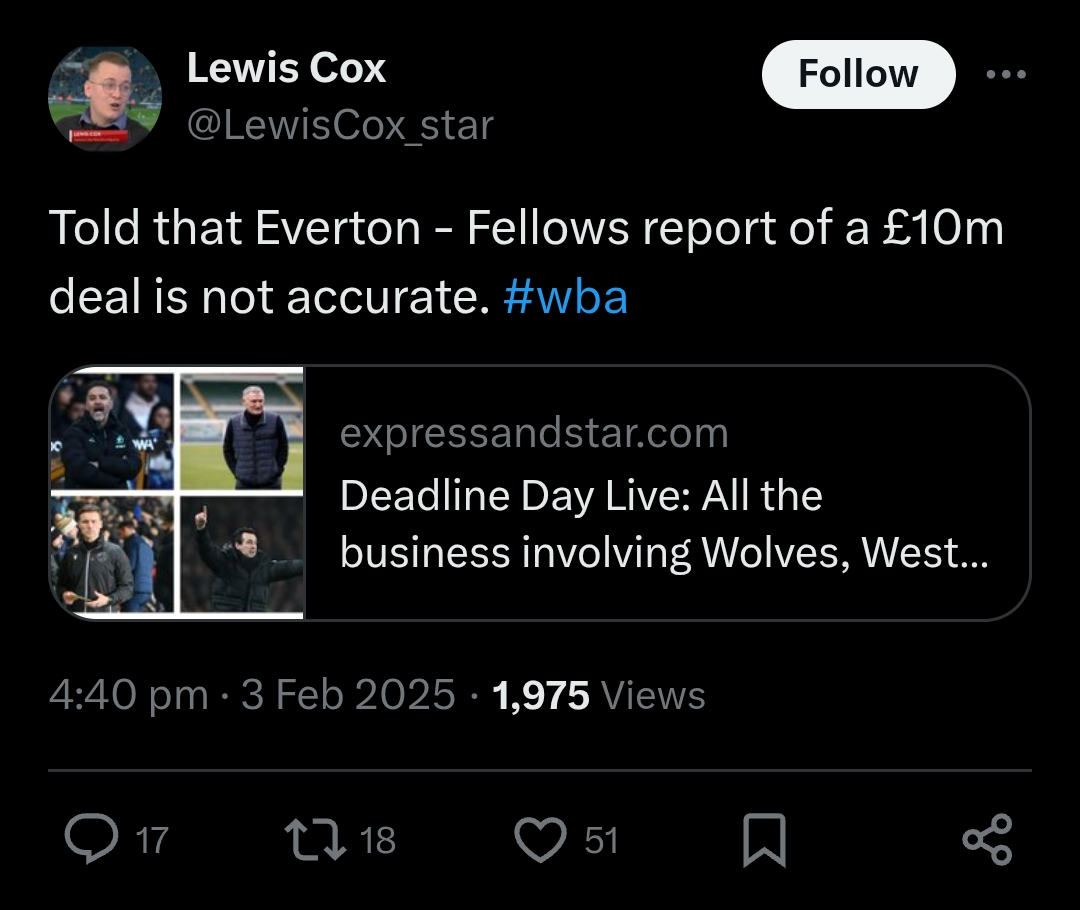Click the 51 likes count
Screen dimensions: 1080x910
pyautogui.click(x=601, y=840)
